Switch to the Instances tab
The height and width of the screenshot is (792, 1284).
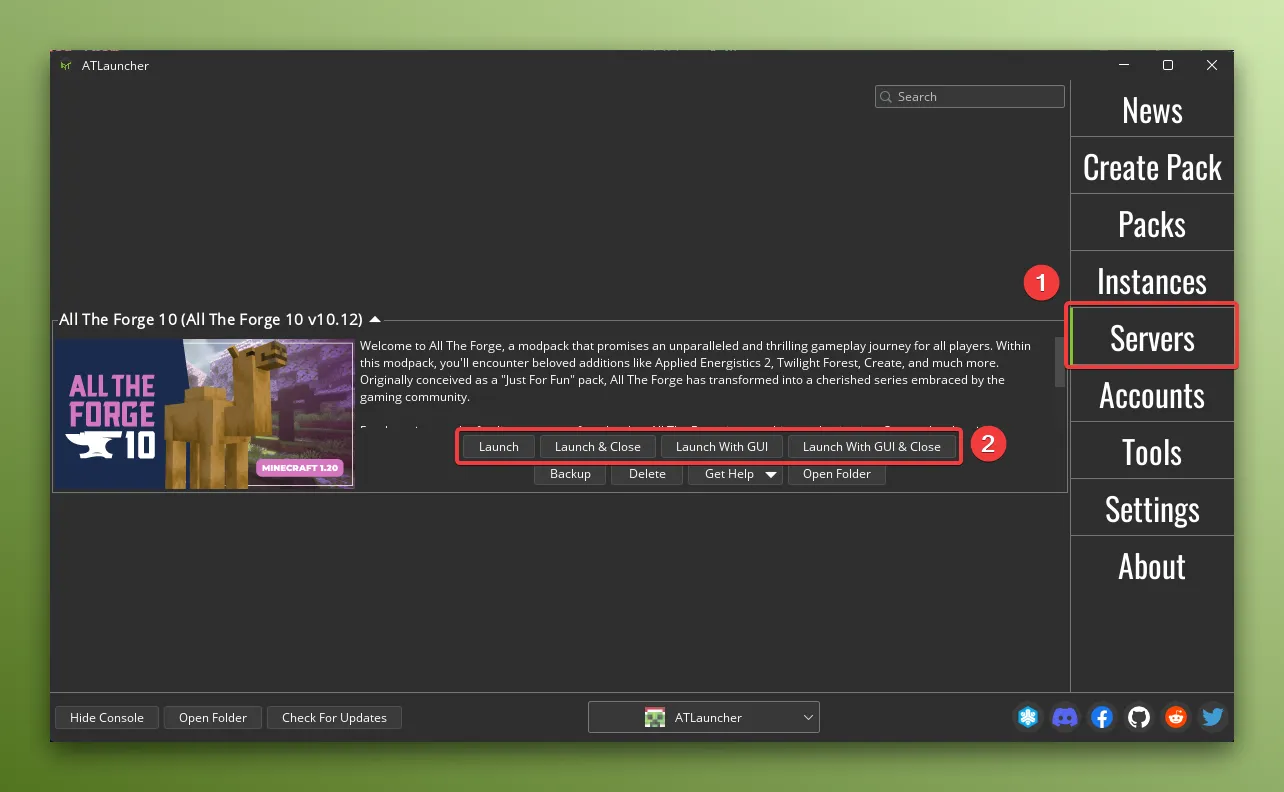point(1151,281)
